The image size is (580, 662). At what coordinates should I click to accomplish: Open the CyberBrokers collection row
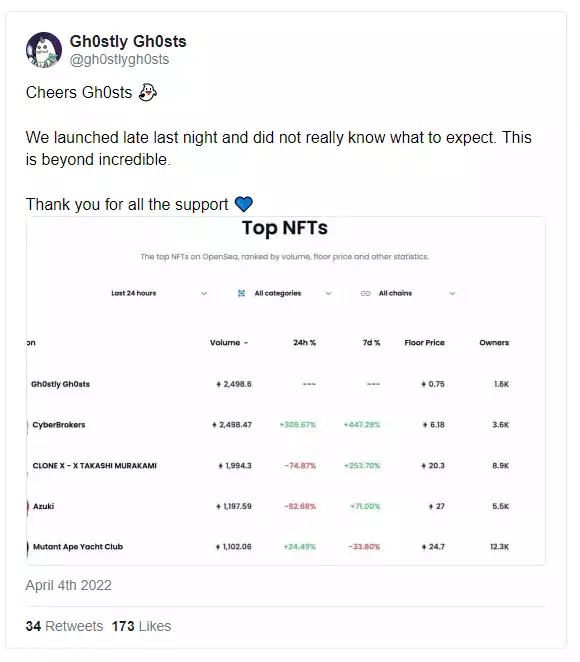point(286,425)
